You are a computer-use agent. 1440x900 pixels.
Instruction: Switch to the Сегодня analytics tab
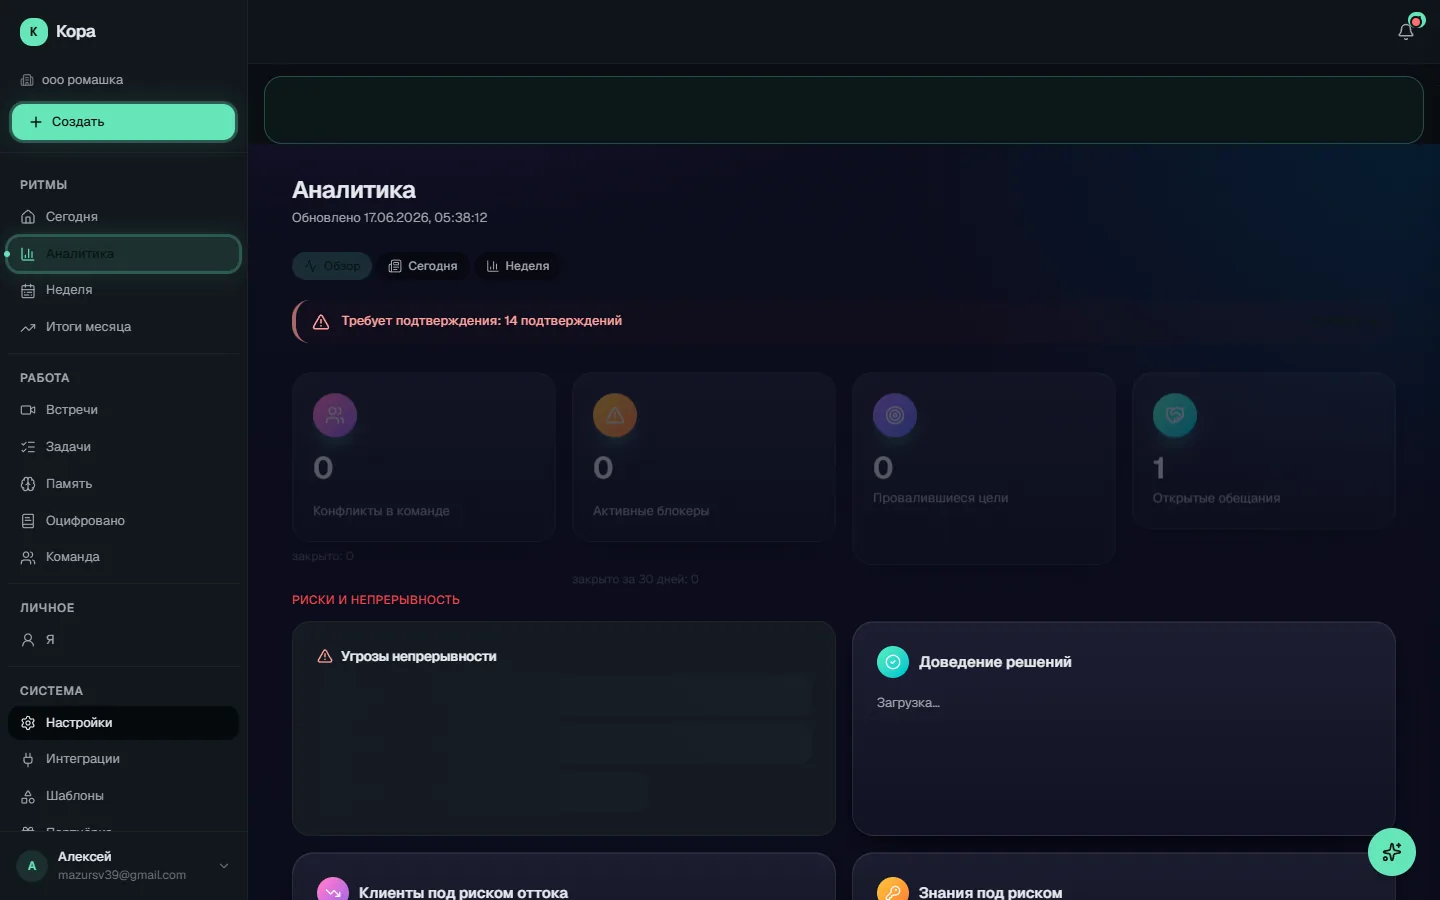click(423, 266)
